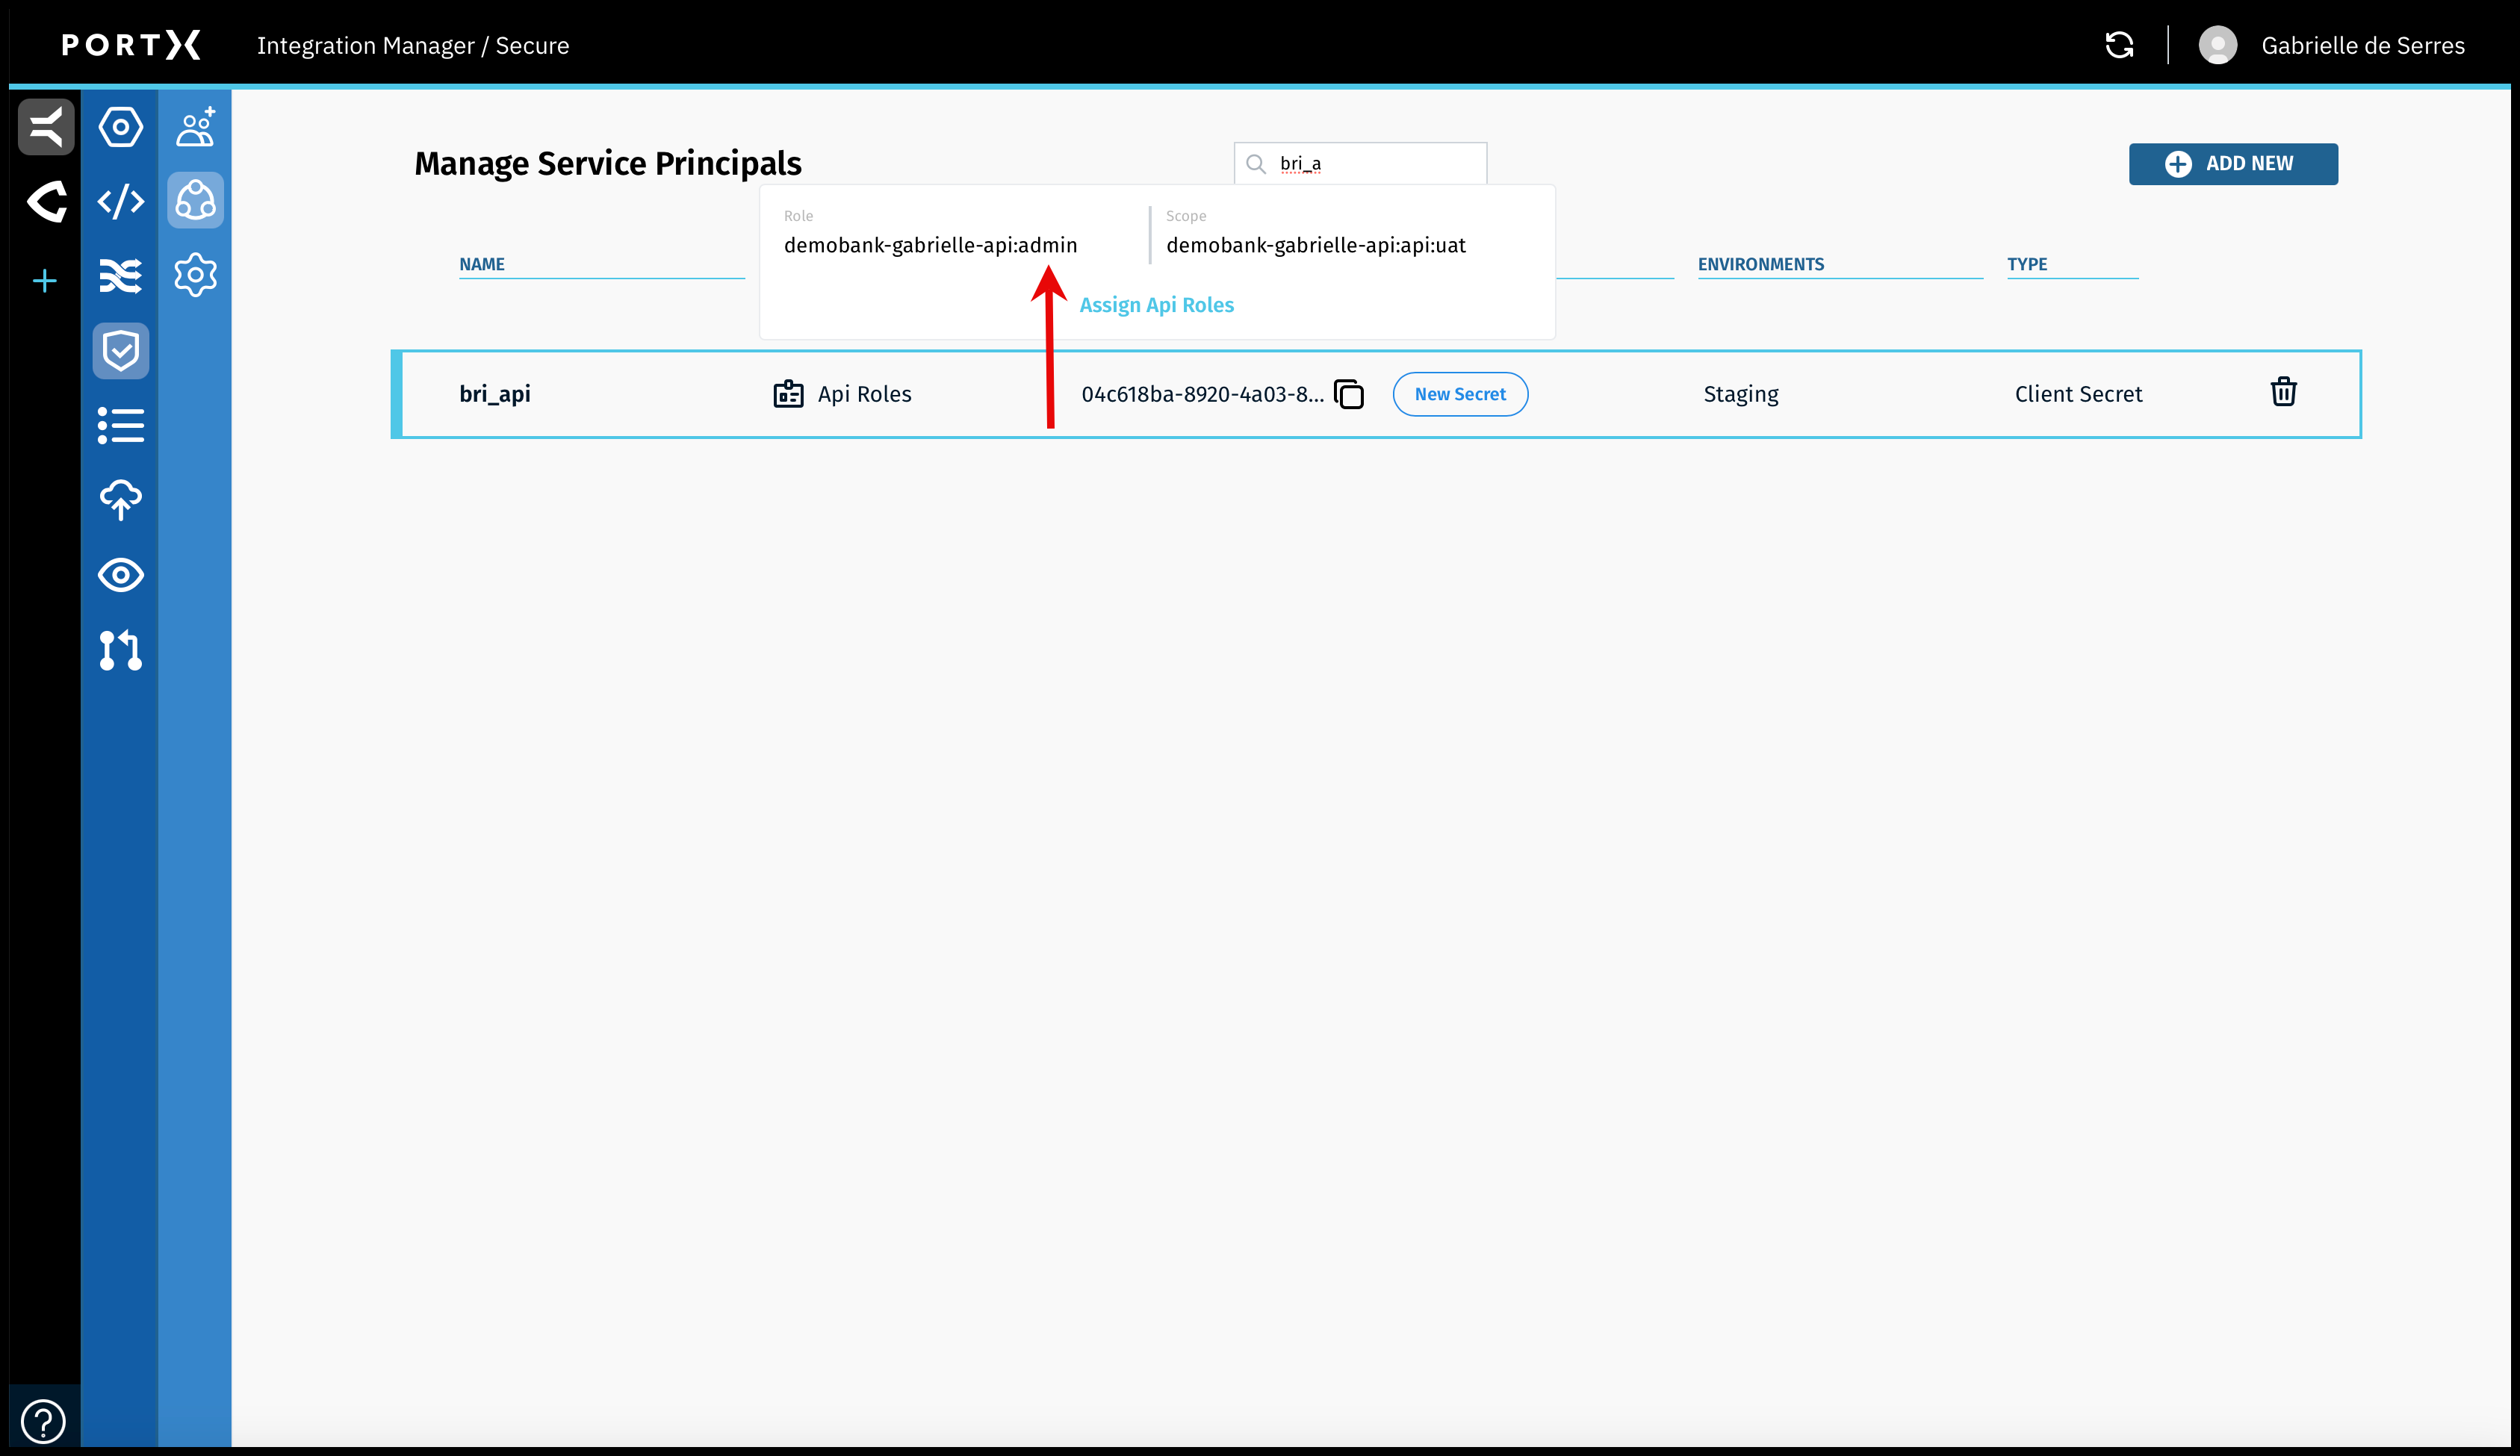Sort by the ENVIRONMENTS column header

click(x=1761, y=264)
